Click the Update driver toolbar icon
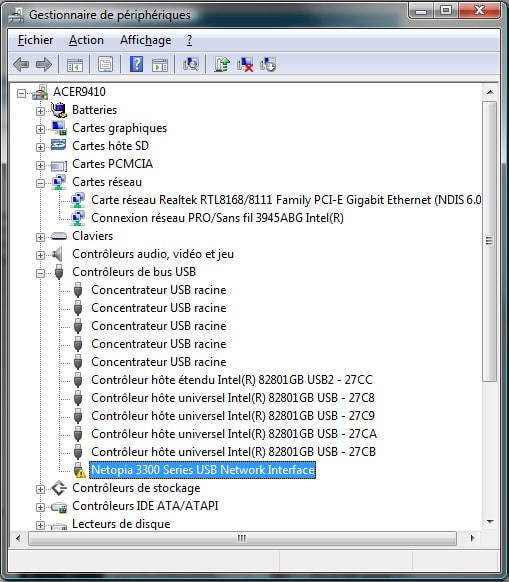The width and height of the screenshot is (509, 582). pos(222,64)
